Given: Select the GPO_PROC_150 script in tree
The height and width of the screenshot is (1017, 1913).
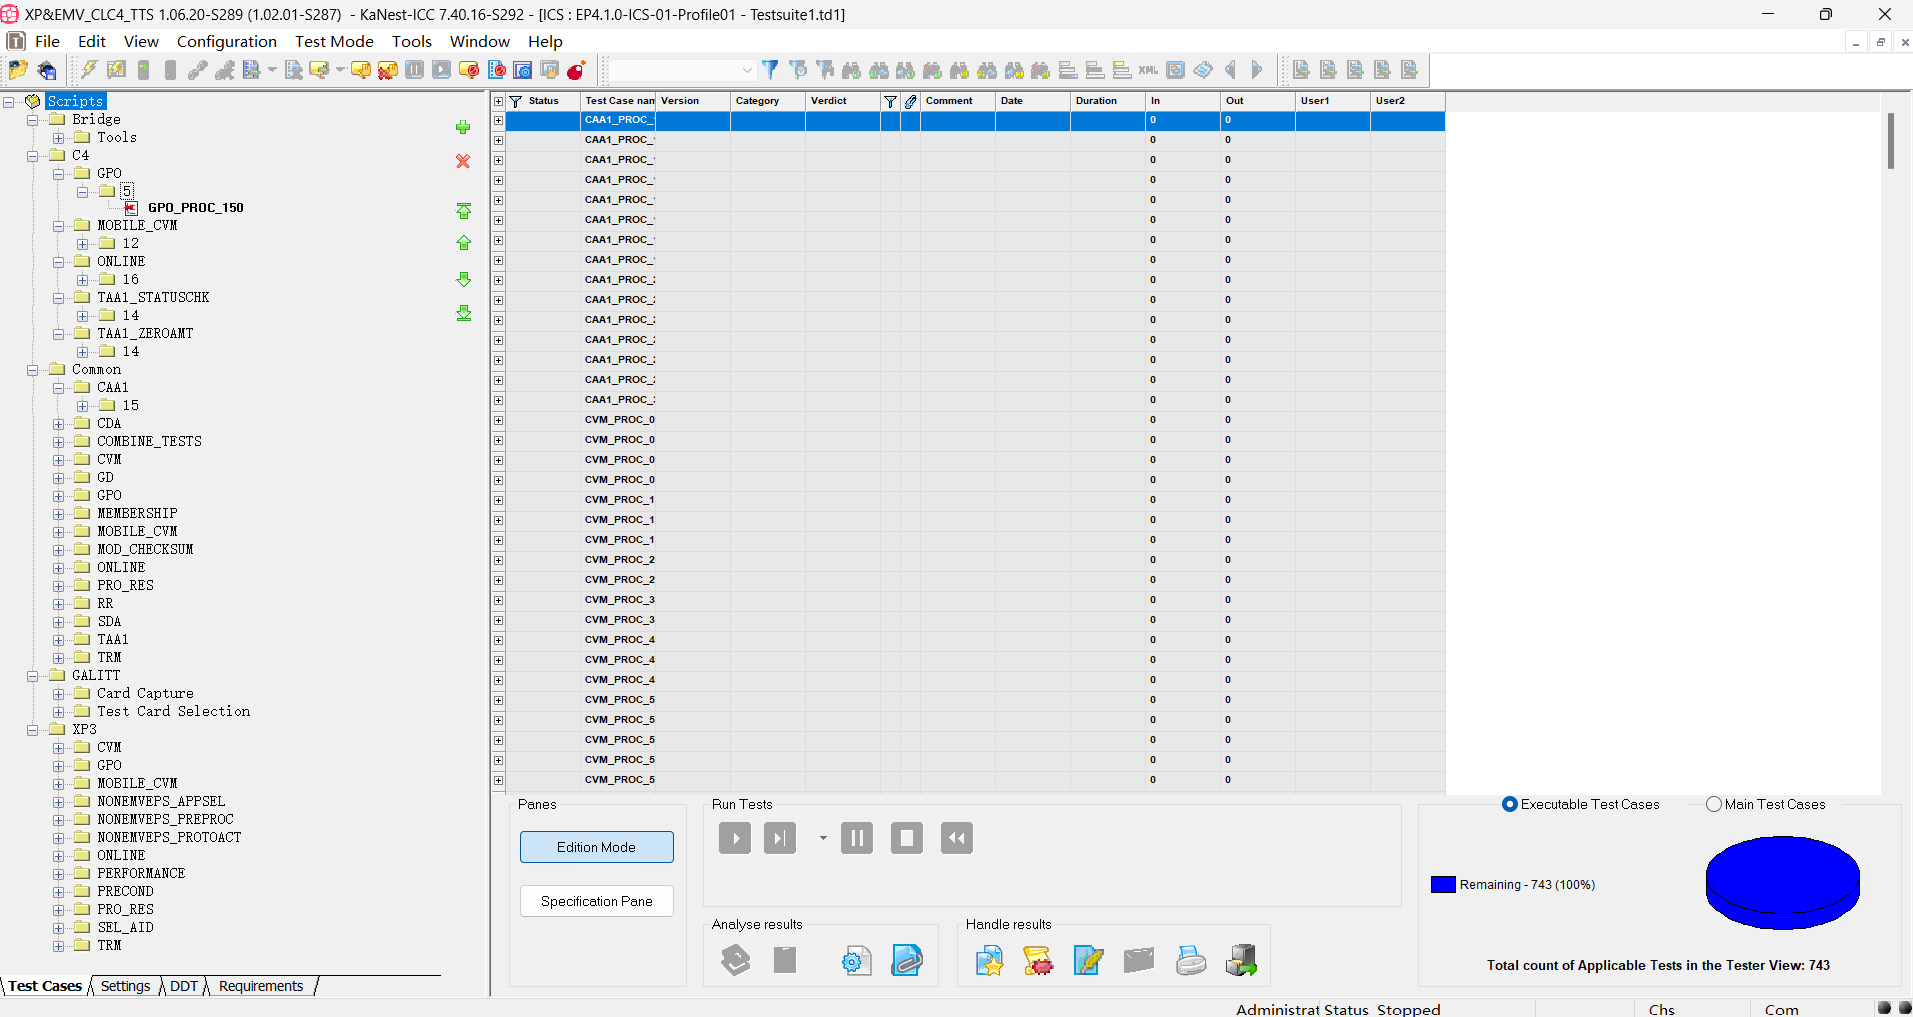Looking at the screenshot, I should [195, 208].
